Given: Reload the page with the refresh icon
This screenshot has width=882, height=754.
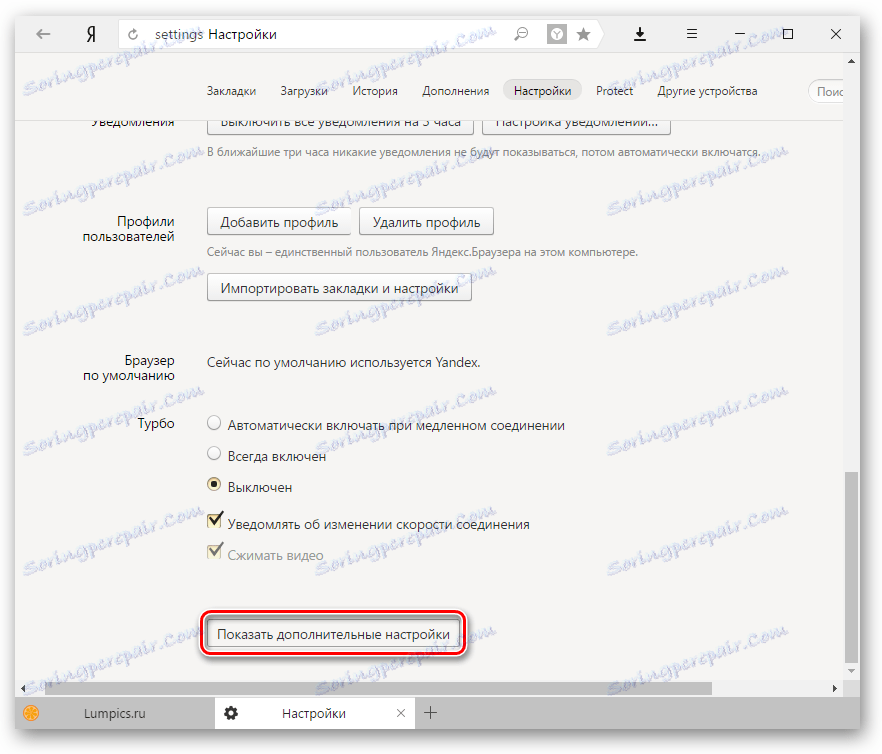Looking at the screenshot, I should (133, 34).
